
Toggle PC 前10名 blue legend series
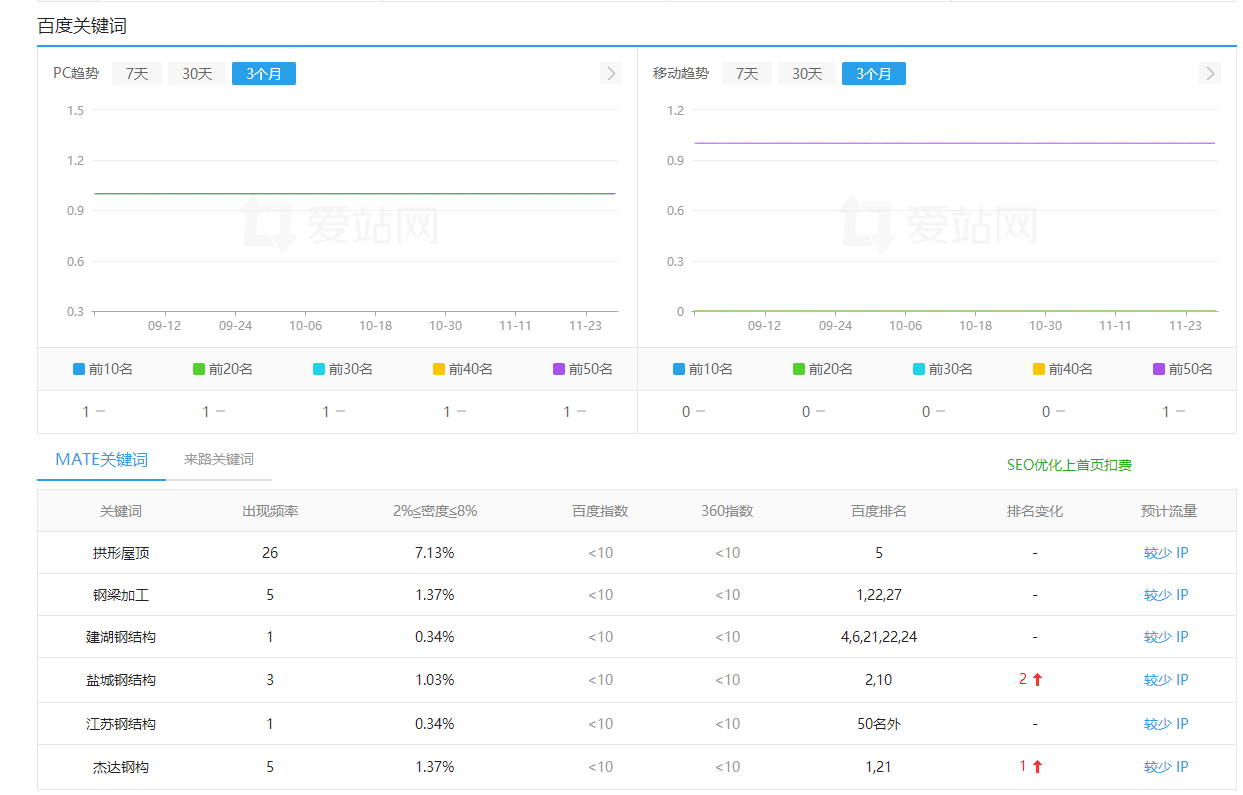pyautogui.click(x=102, y=369)
